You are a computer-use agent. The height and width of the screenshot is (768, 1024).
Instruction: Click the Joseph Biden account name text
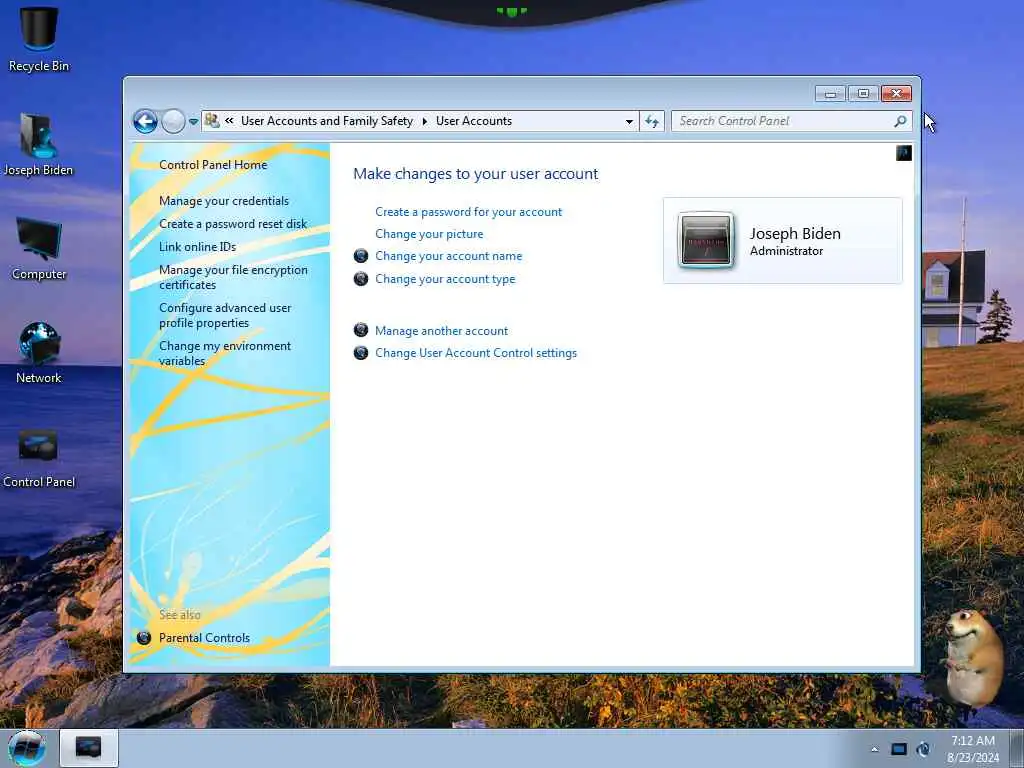(795, 234)
